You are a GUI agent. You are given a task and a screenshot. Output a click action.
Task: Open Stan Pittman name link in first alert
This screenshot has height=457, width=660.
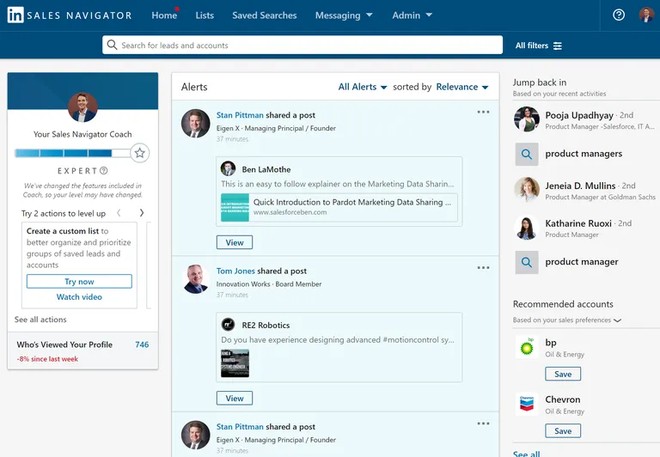(240, 115)
